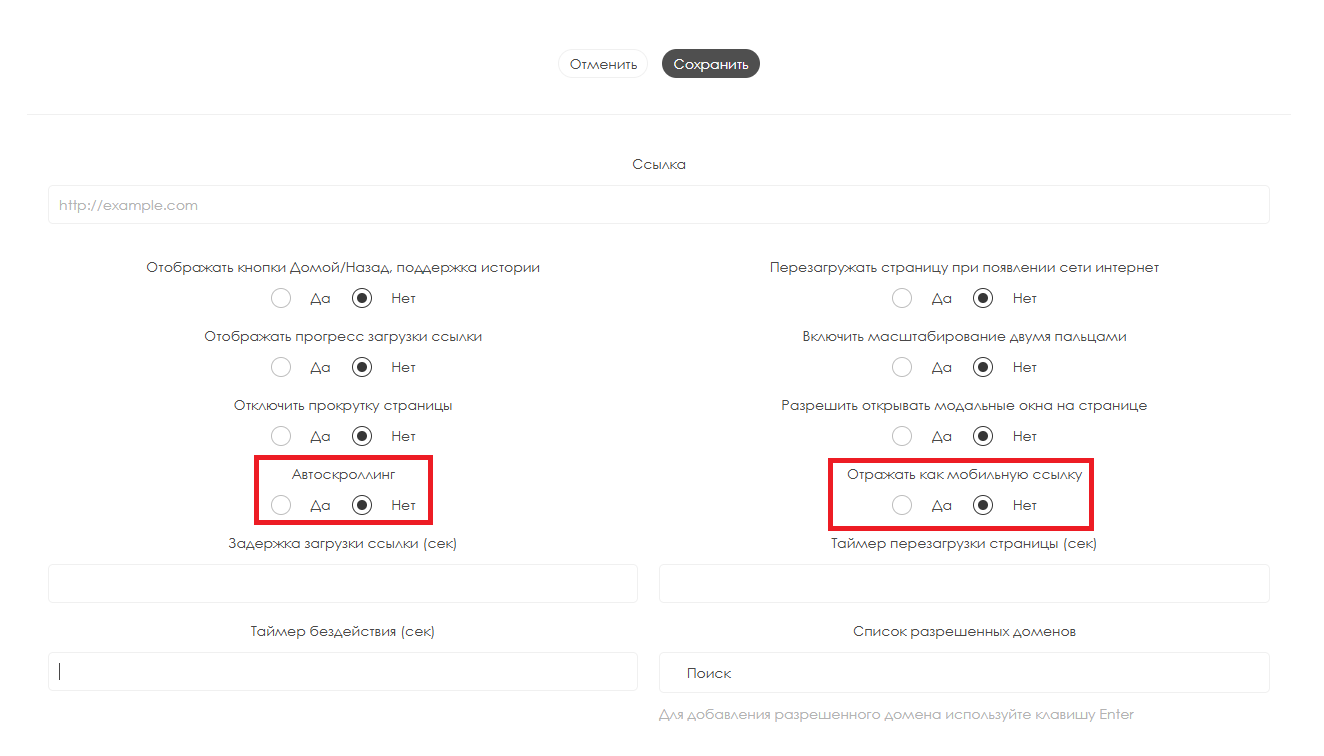Choose Да for Отражать как мобильную ссылку
1324x756 pixels.
(x=902, y=505)
